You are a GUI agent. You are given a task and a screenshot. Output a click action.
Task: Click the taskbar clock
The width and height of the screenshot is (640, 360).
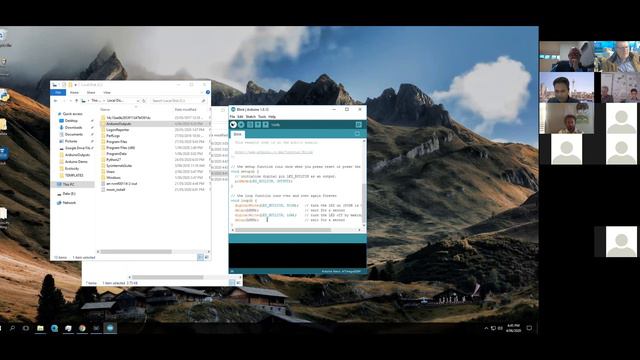(513, 328)
